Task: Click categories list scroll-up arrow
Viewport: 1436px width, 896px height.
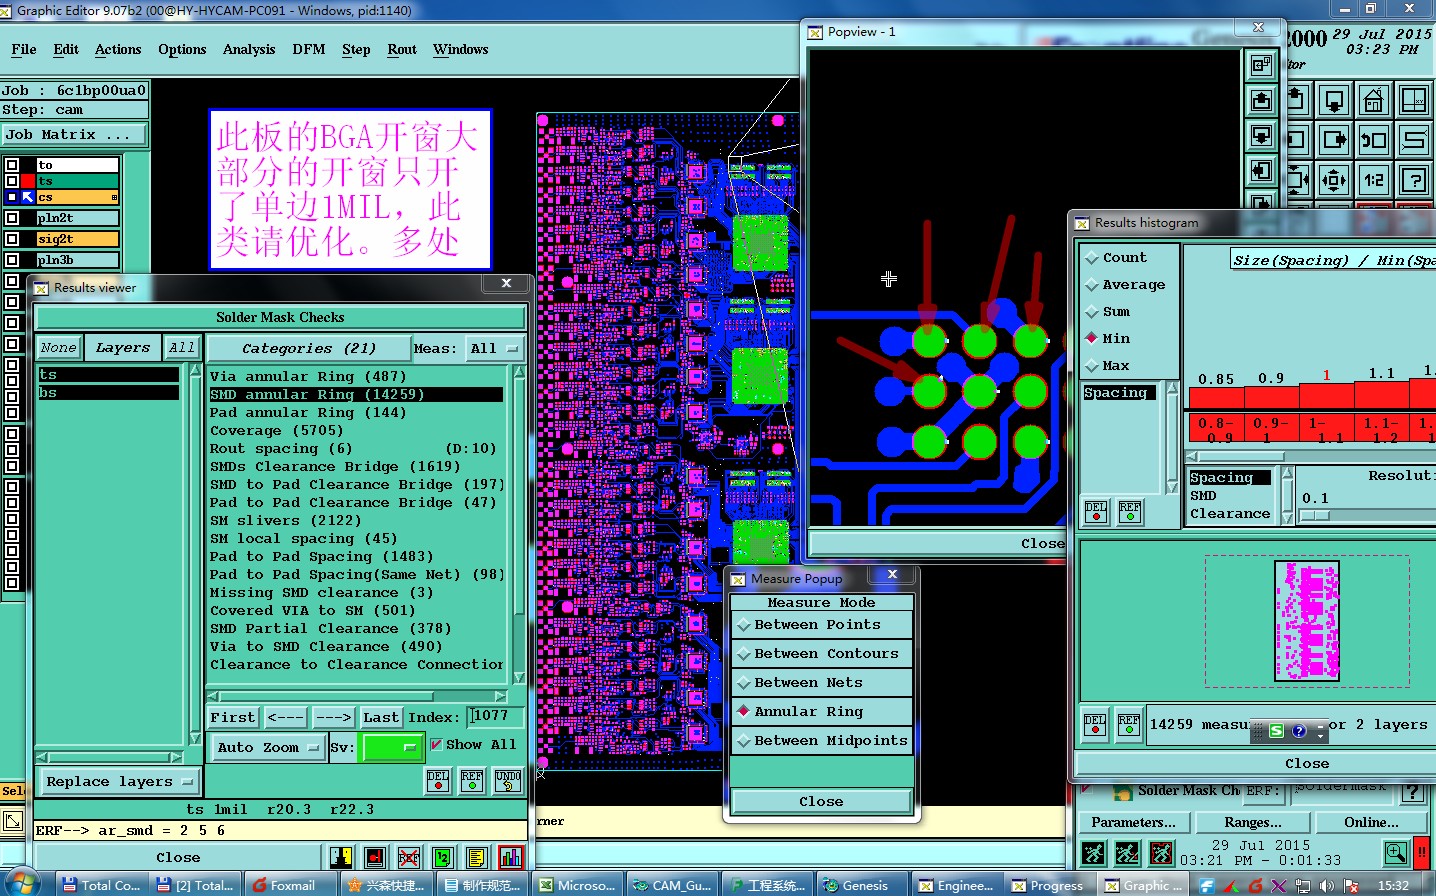Action: tap(519, 372)
